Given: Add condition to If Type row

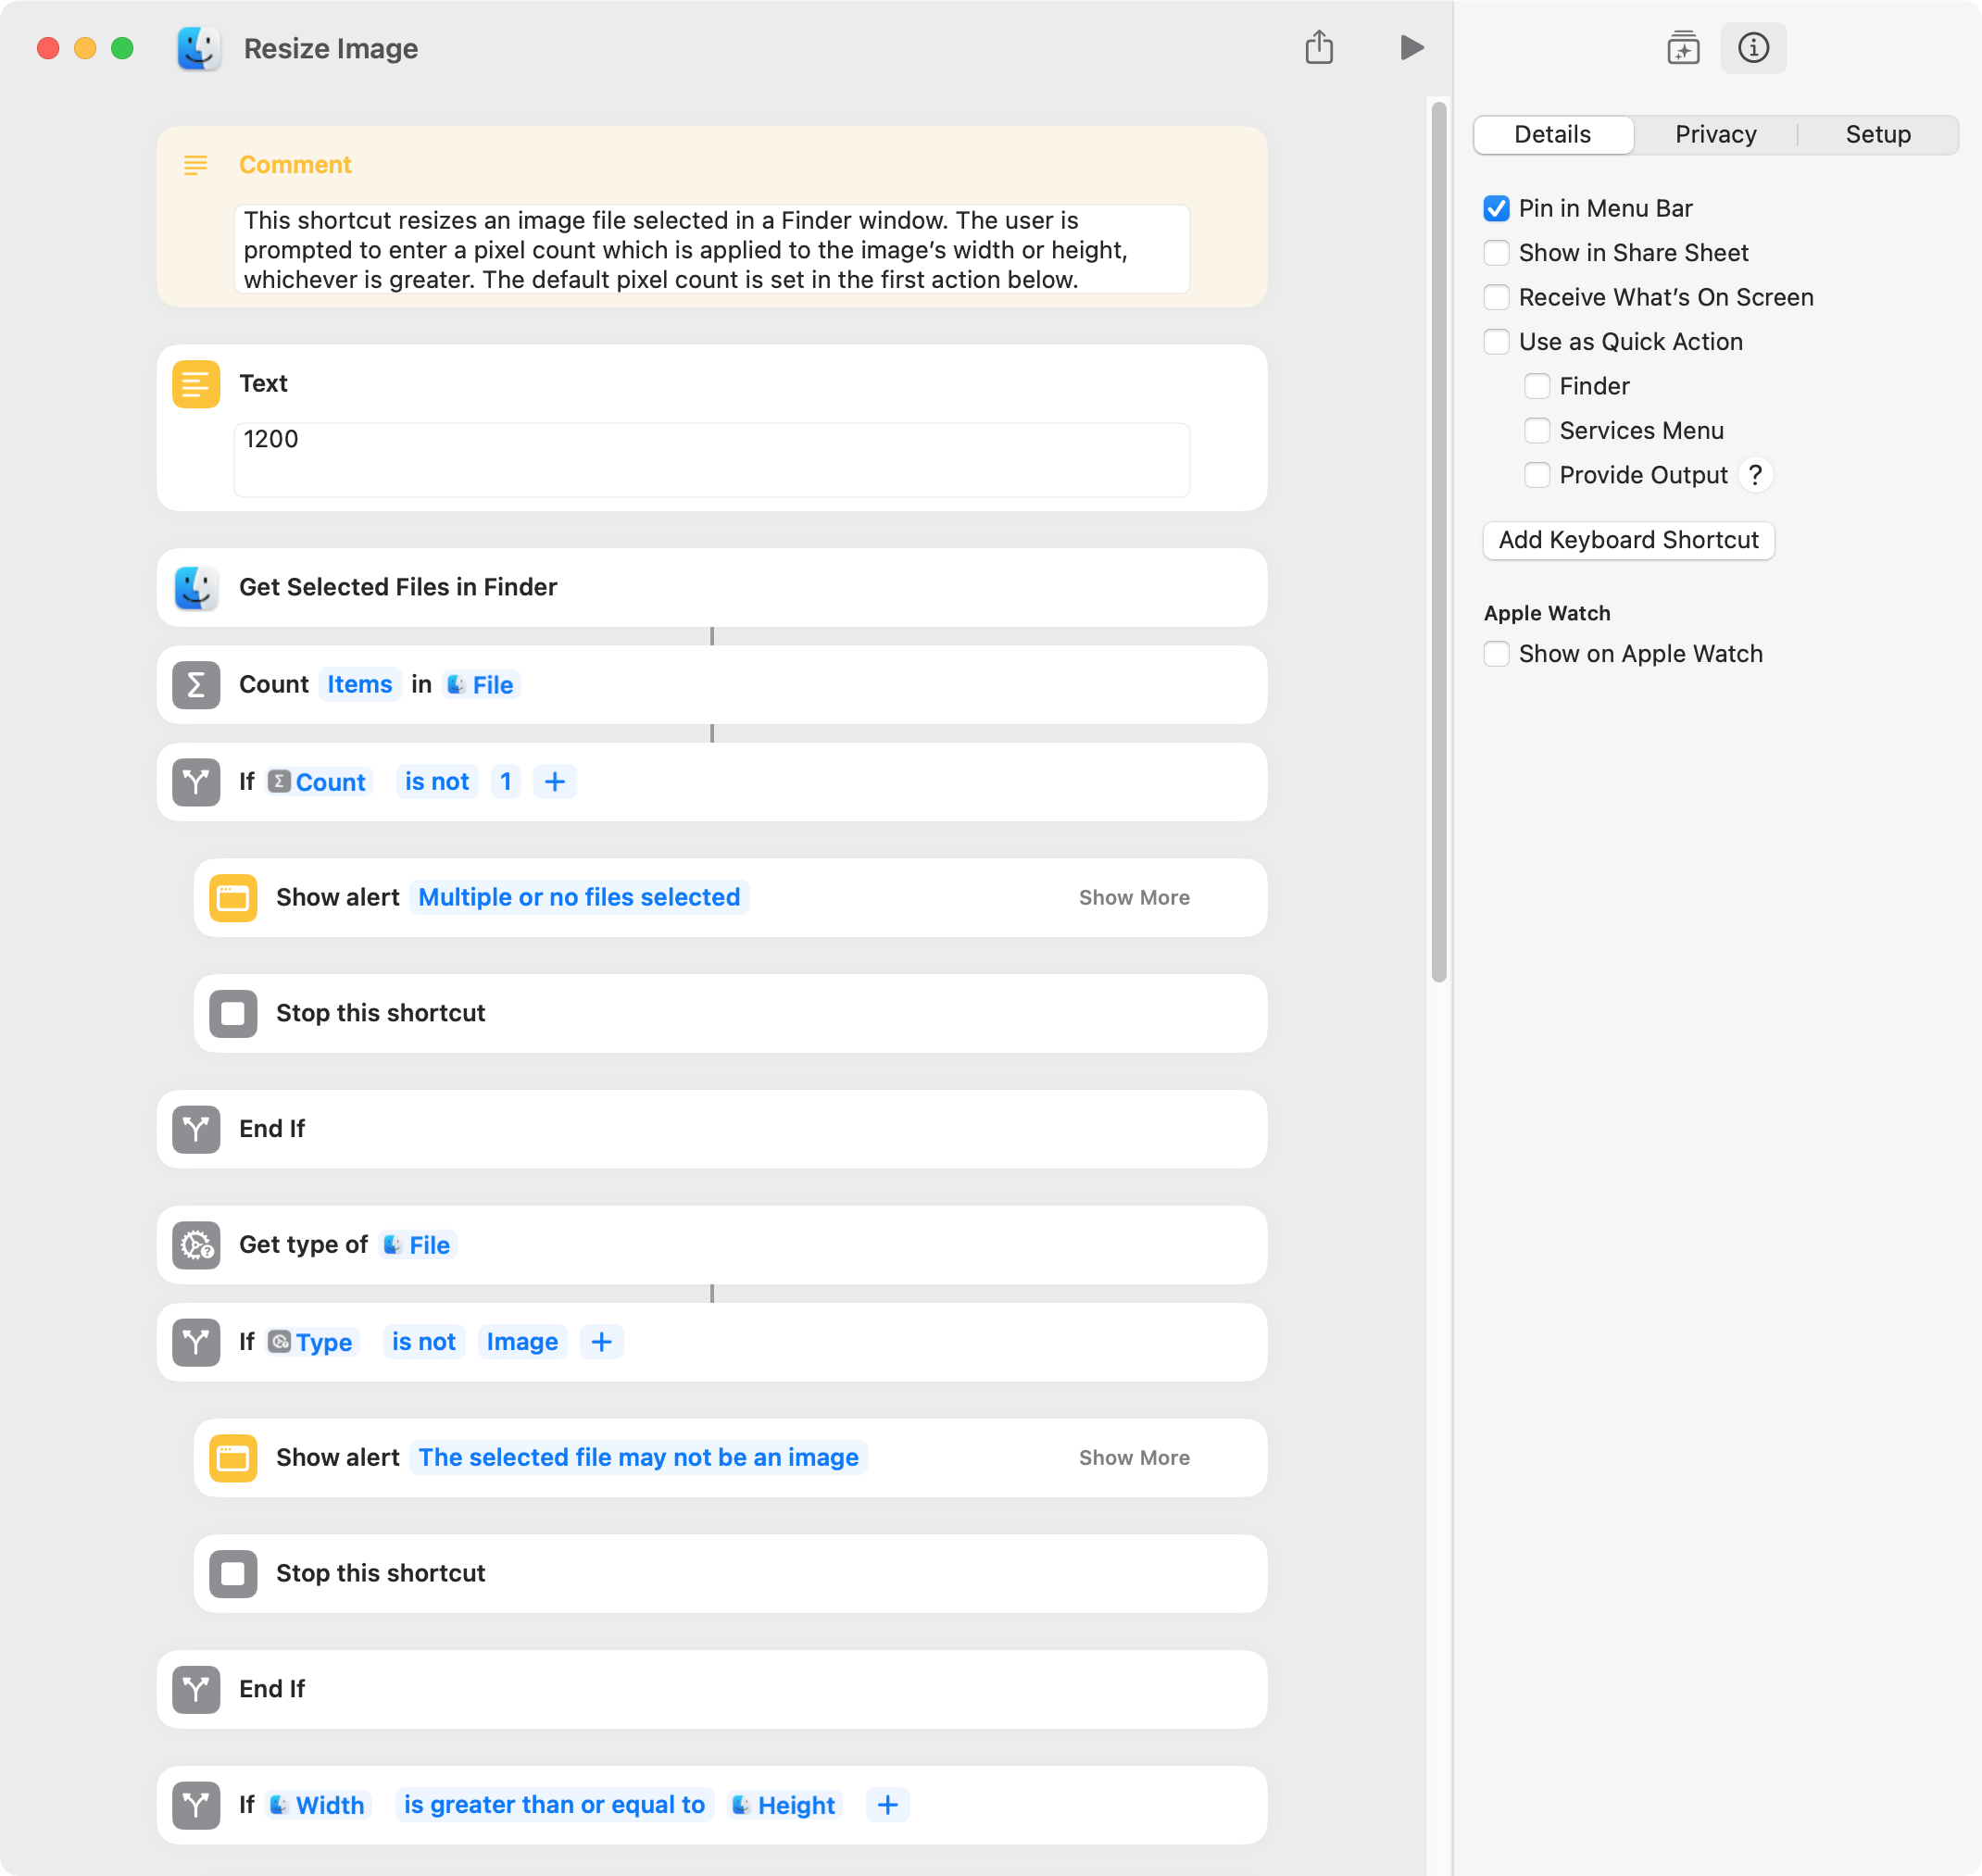Looking at the screenshot, I should (601, 1342).
